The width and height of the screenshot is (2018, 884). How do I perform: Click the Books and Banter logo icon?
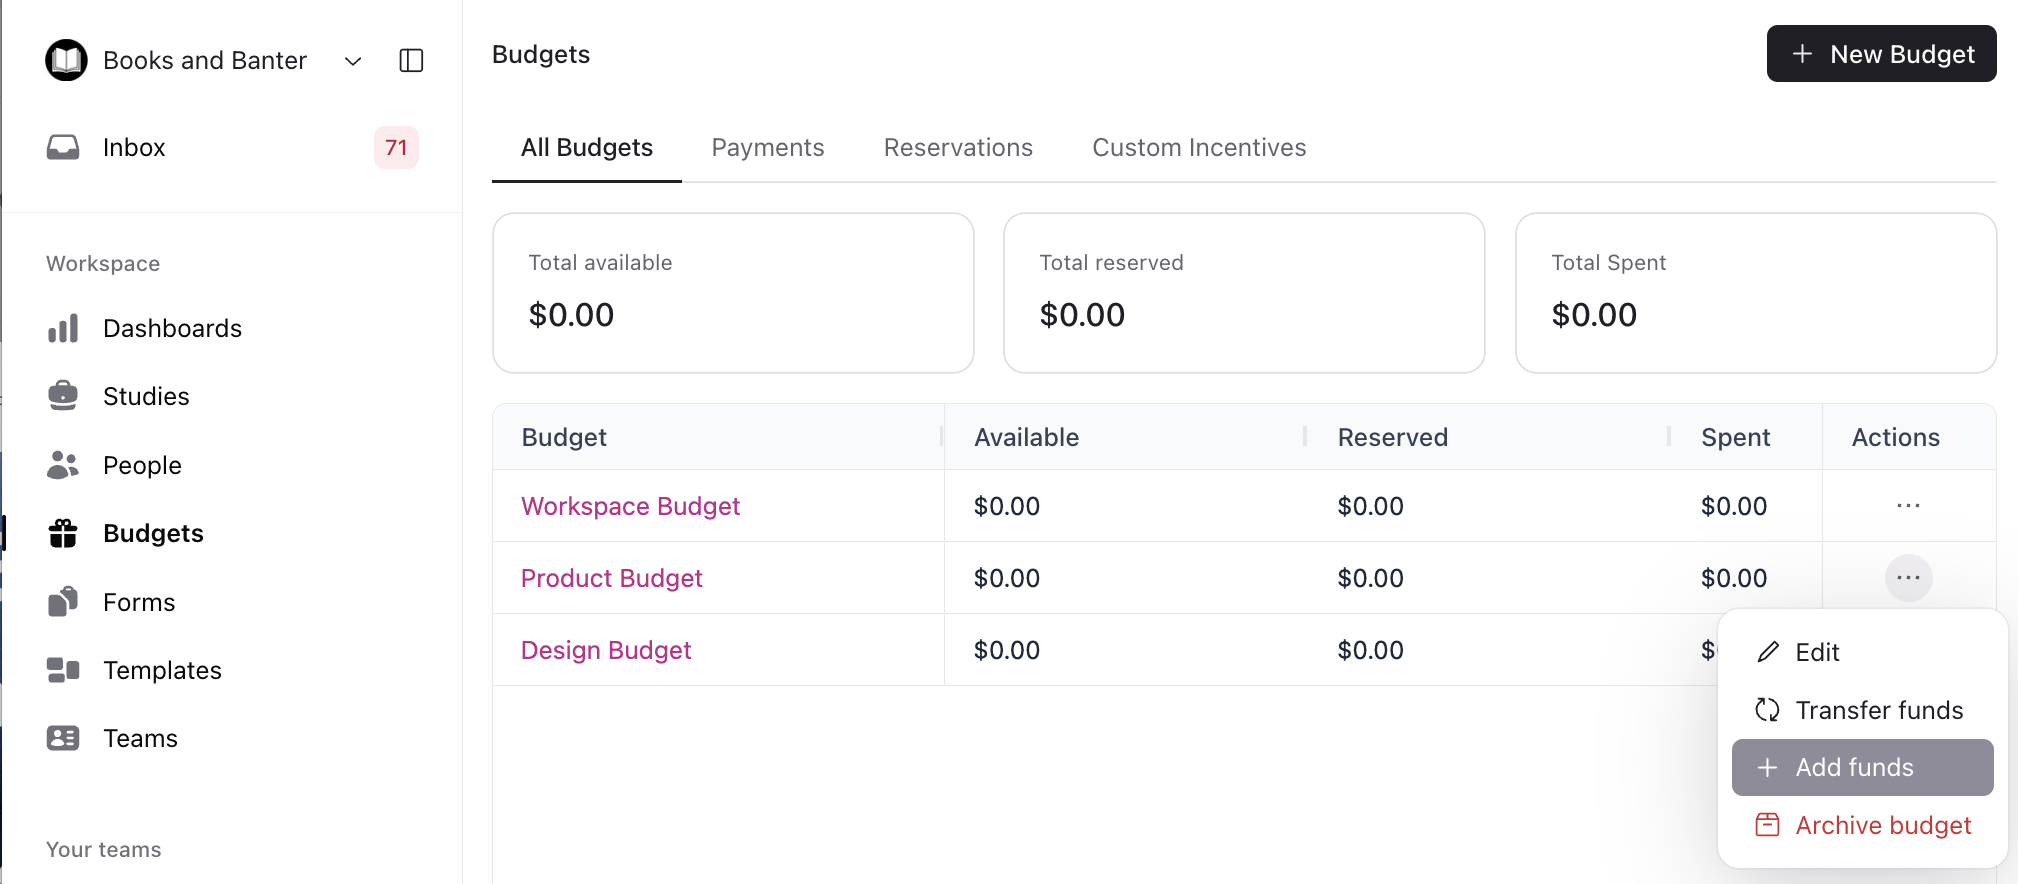pyautogui.click(x=67, y=61)
